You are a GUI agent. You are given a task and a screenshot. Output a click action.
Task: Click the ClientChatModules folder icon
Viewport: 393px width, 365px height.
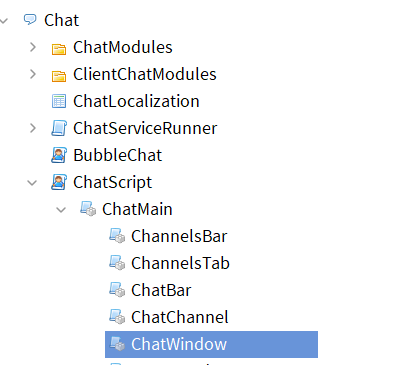point(59,76)
